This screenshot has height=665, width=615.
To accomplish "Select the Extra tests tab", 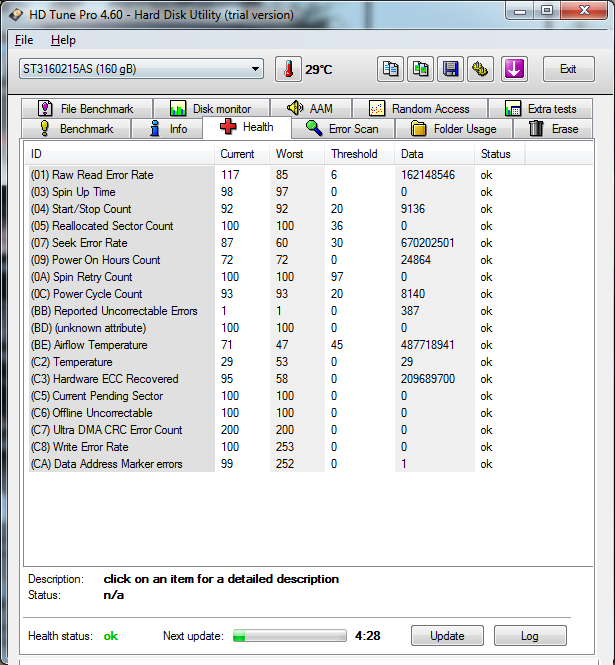I will [x=540, y=109].
